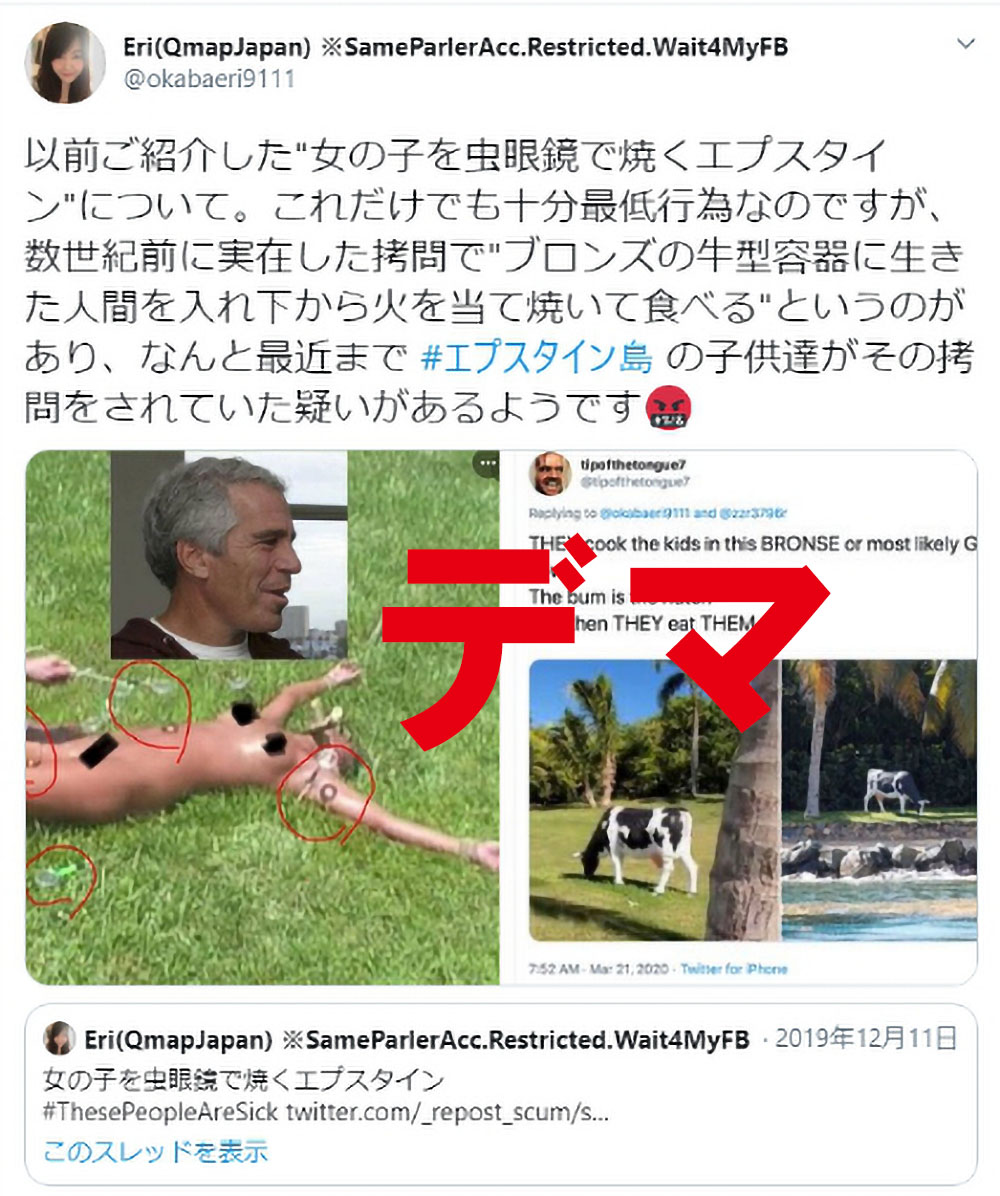Select the tipofthetongue7 username
Screen dimensions: 1000x1196
(x=633, y=465)
